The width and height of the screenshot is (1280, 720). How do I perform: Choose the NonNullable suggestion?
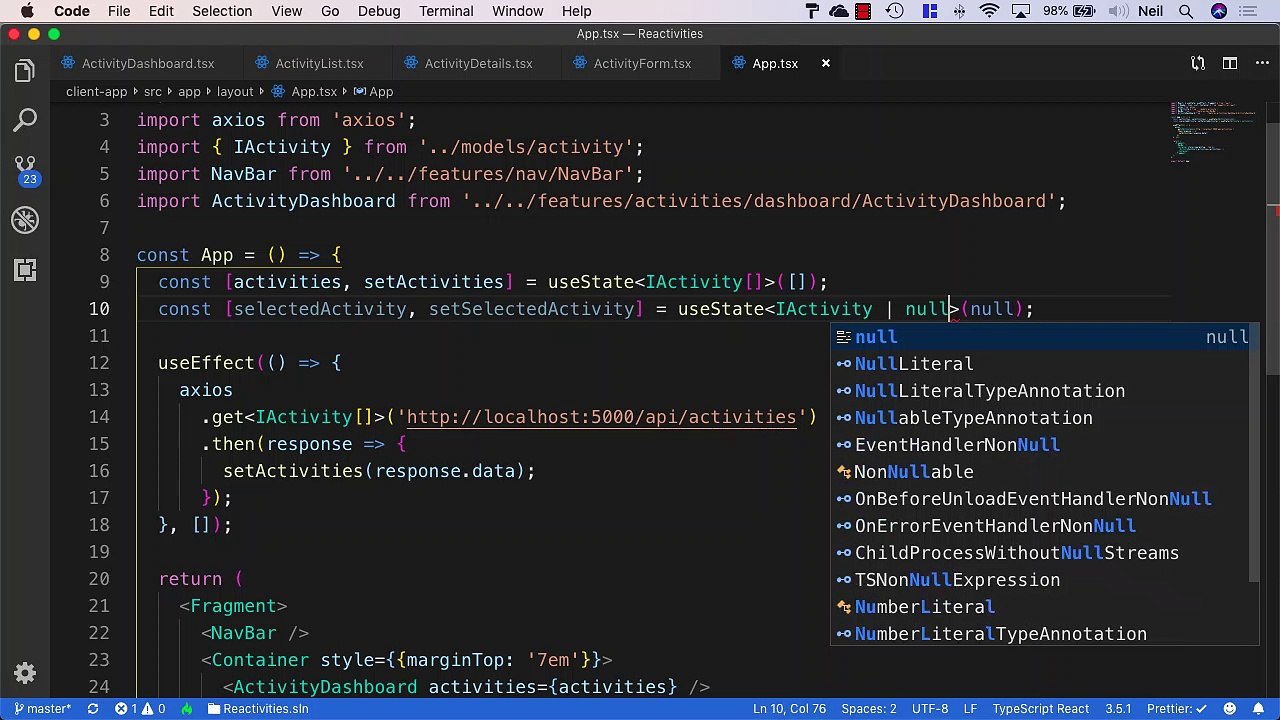[x=1041, y=472]
